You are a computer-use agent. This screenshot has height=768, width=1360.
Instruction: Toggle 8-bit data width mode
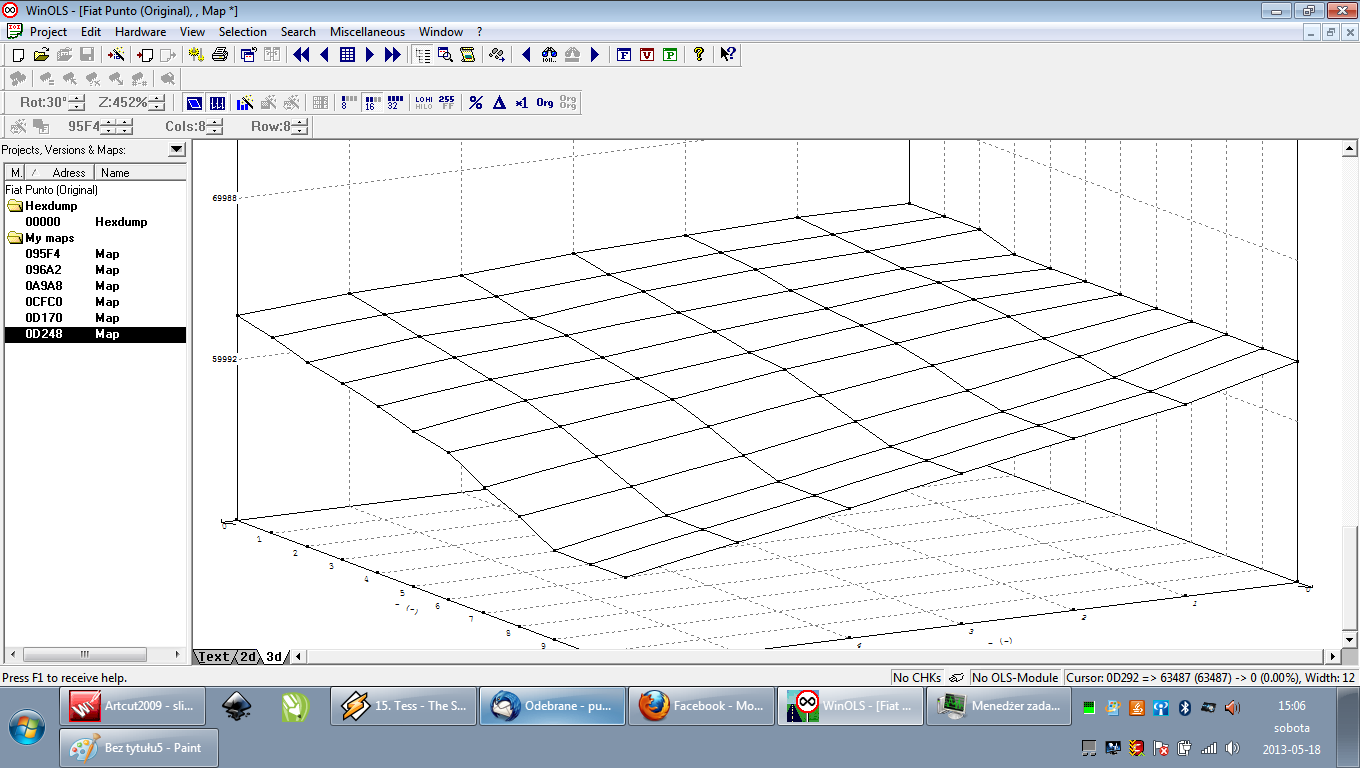pyautogui.click(x=348, y=102)
